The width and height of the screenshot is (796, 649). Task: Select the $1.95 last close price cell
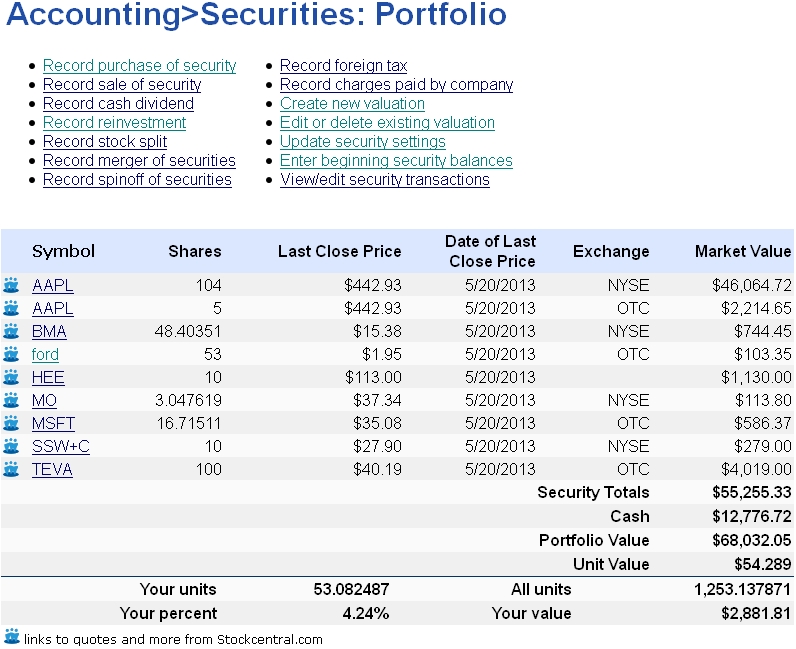tap(382, 354)
